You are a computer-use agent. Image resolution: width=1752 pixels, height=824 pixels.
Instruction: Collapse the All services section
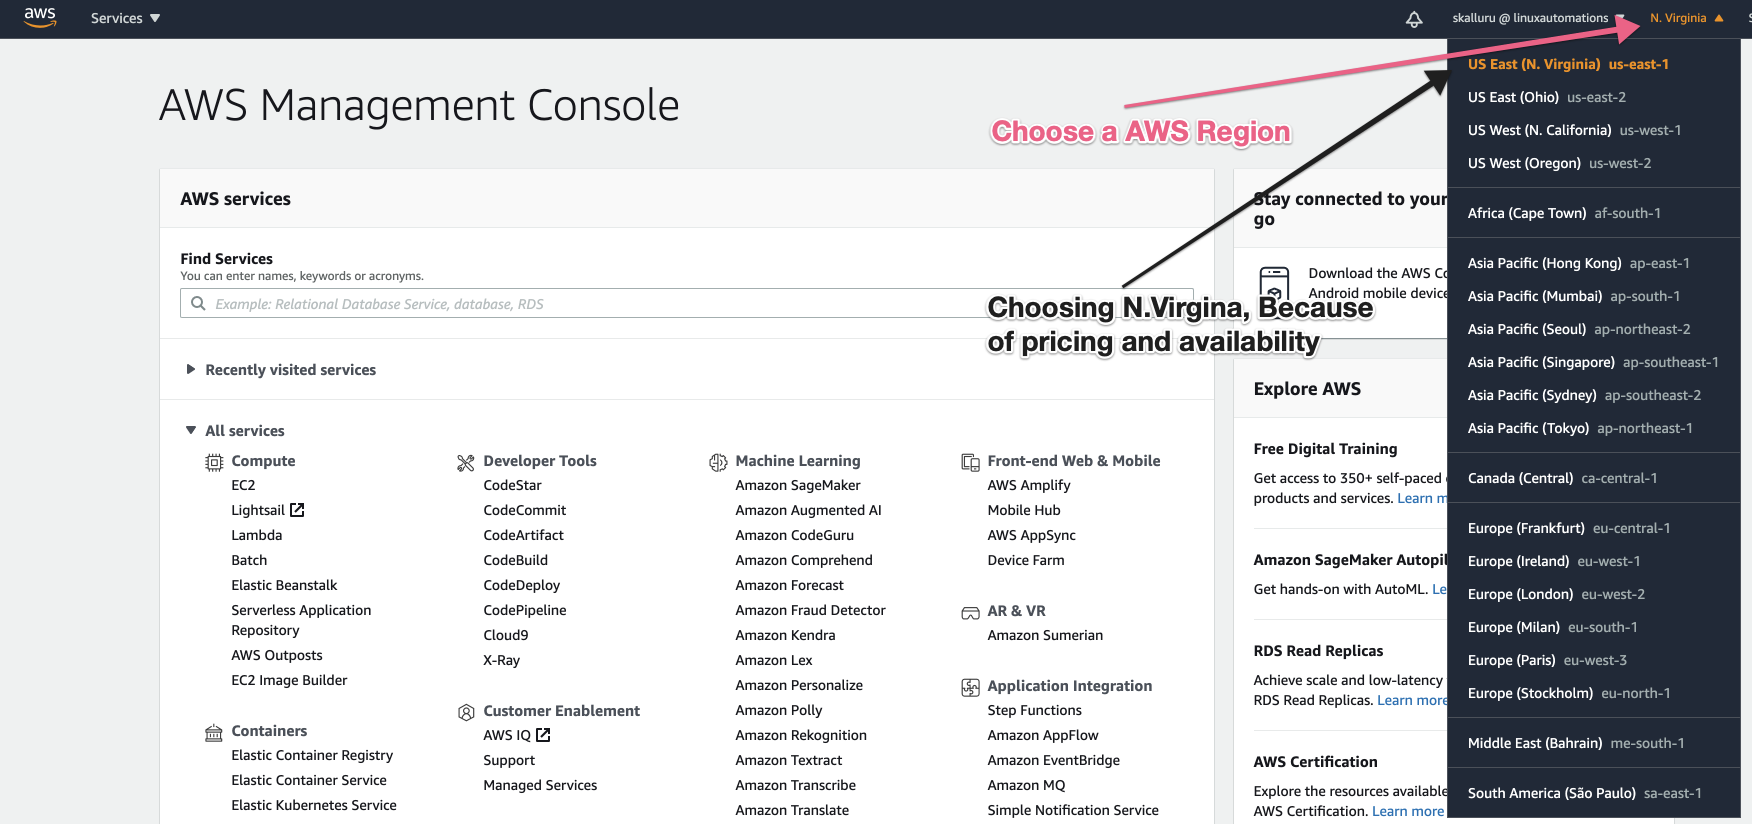(235, 431)
